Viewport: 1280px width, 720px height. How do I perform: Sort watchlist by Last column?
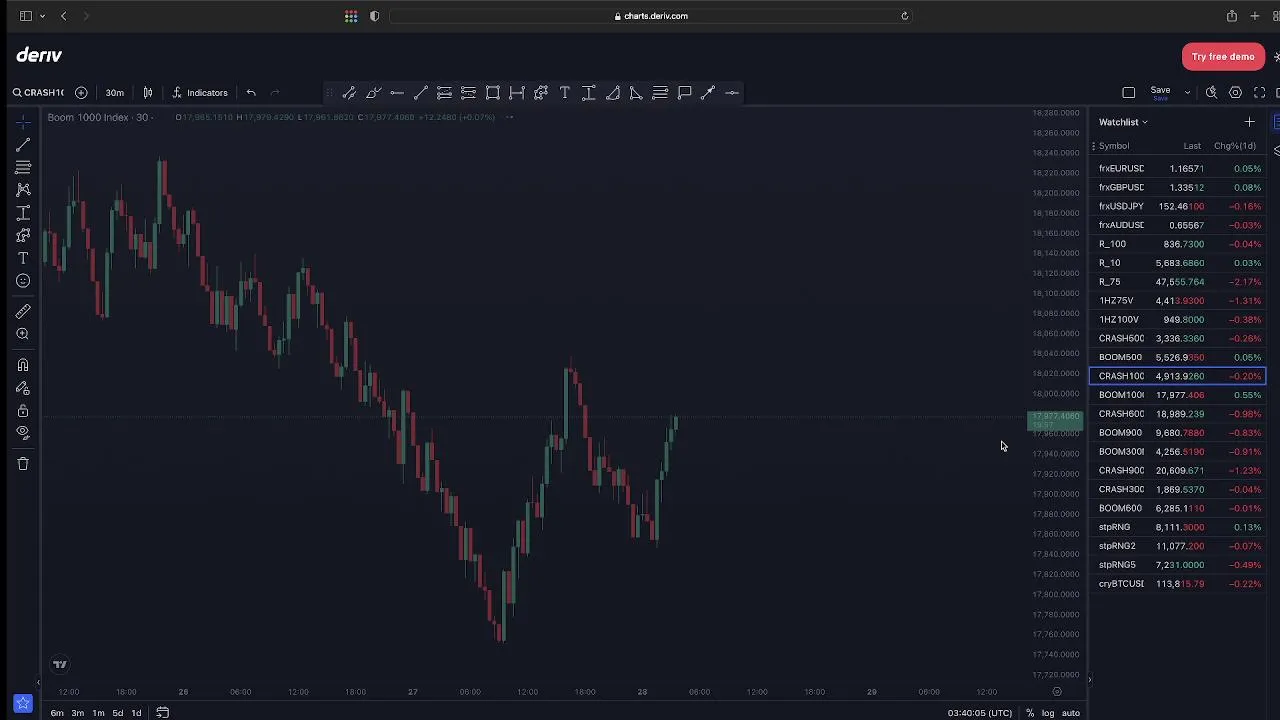click(1192, 146)
